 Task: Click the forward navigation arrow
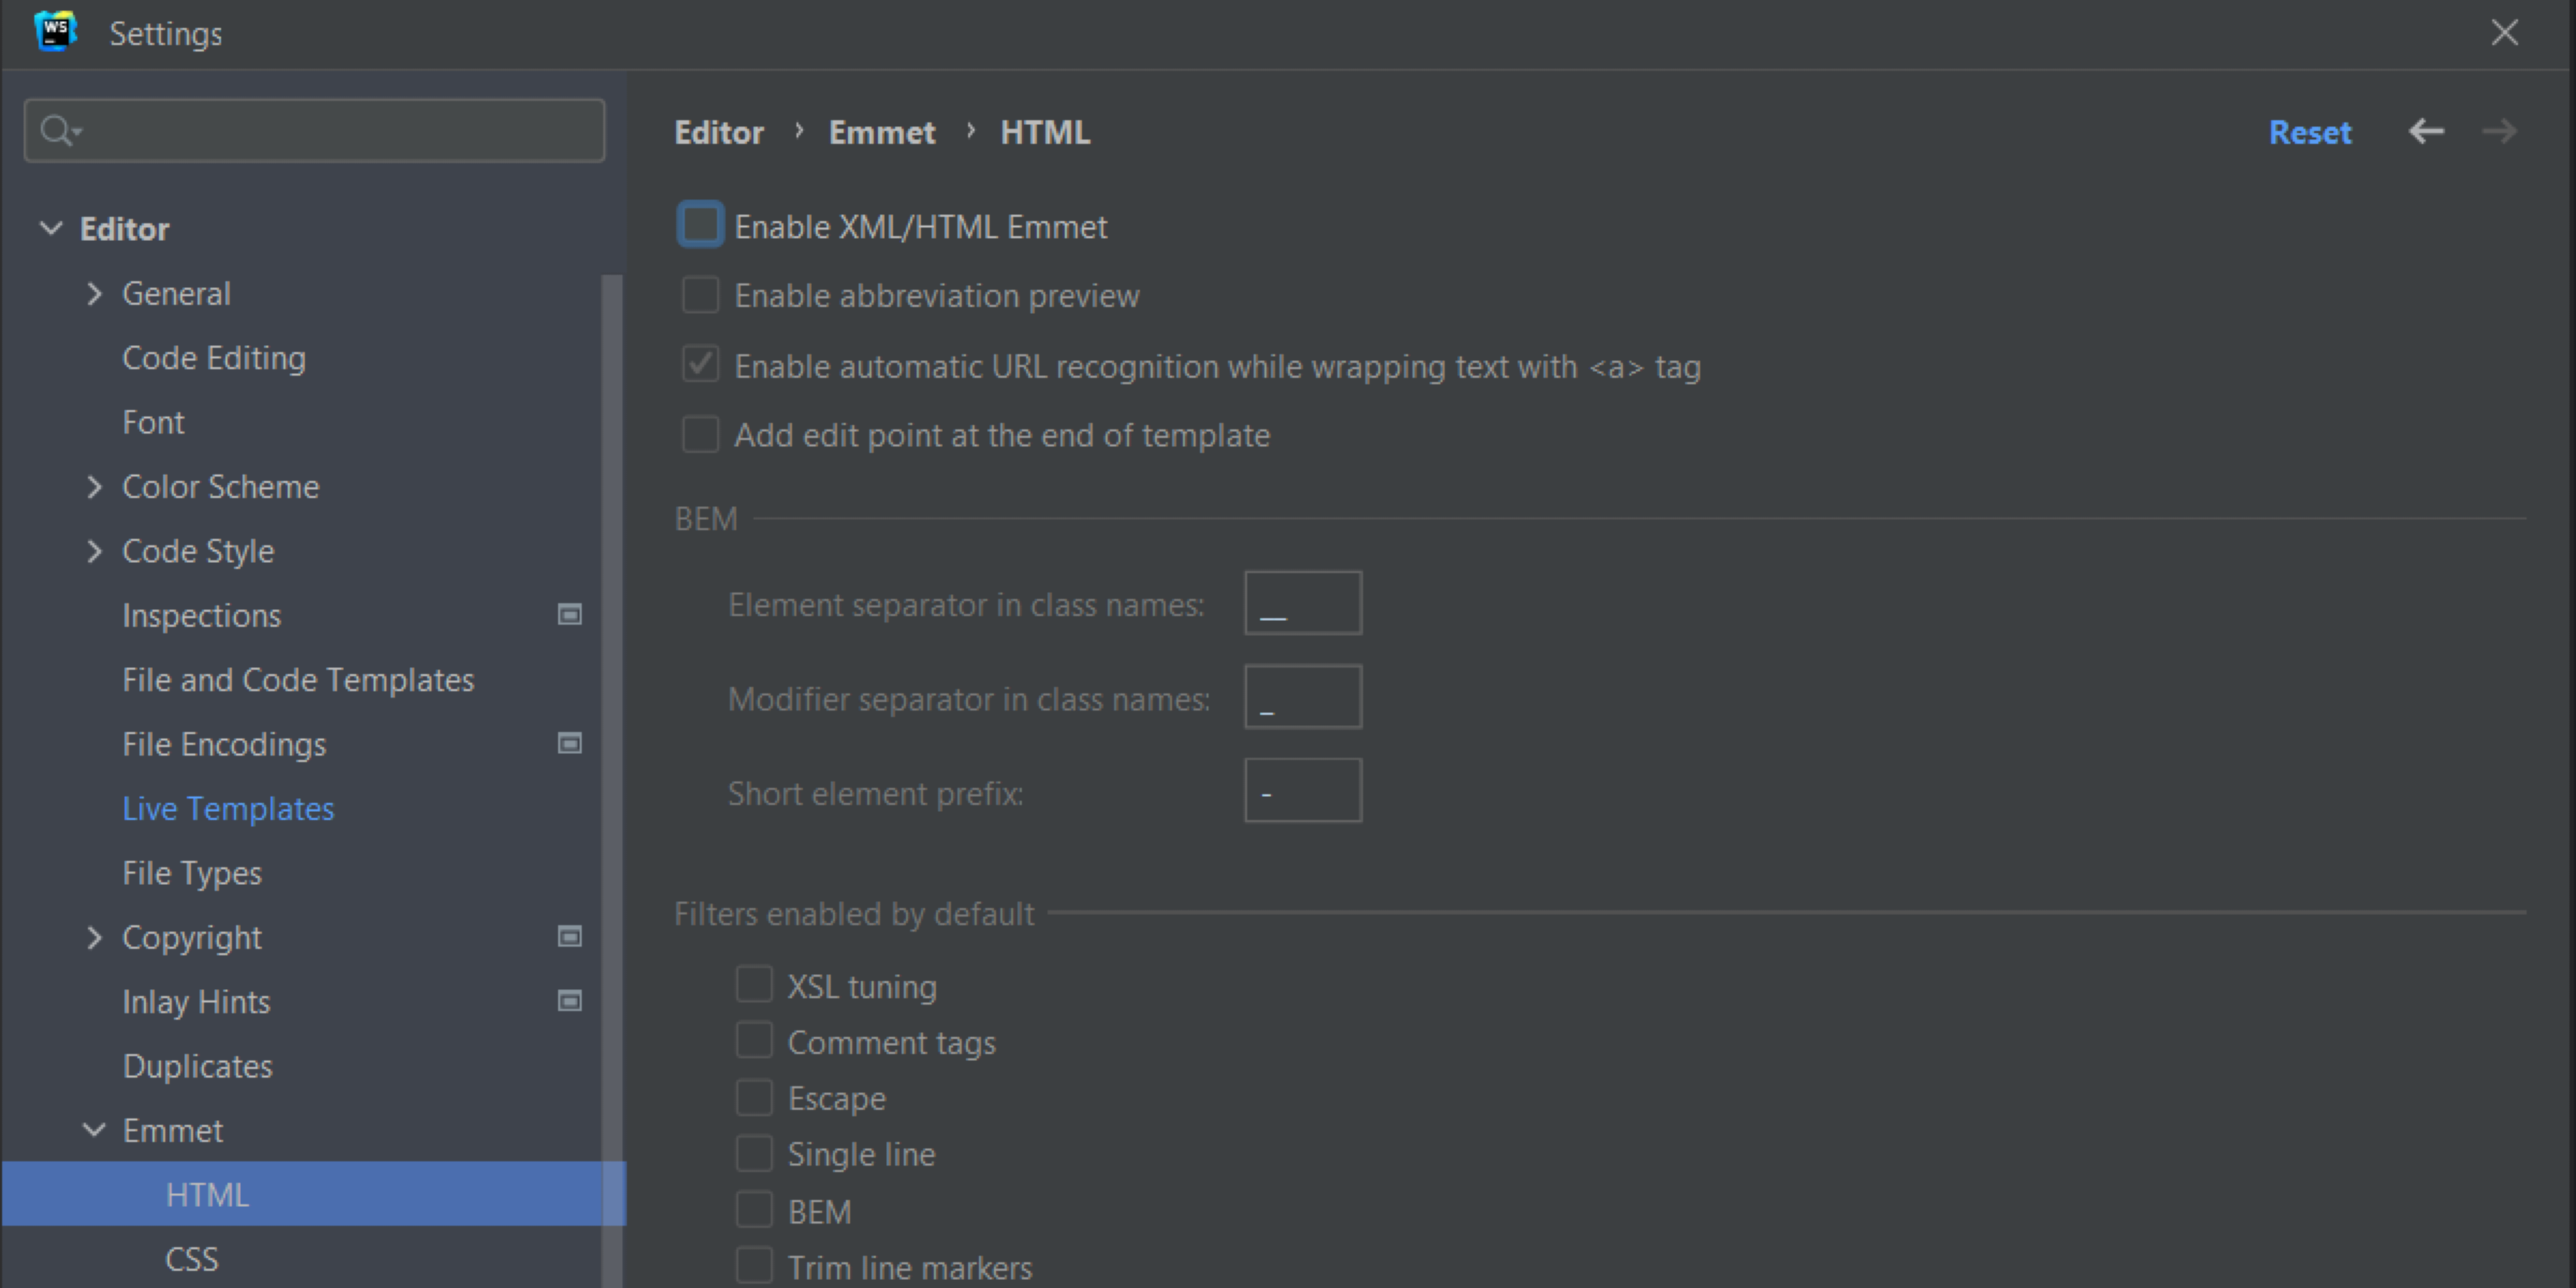tap(2499, 131)
